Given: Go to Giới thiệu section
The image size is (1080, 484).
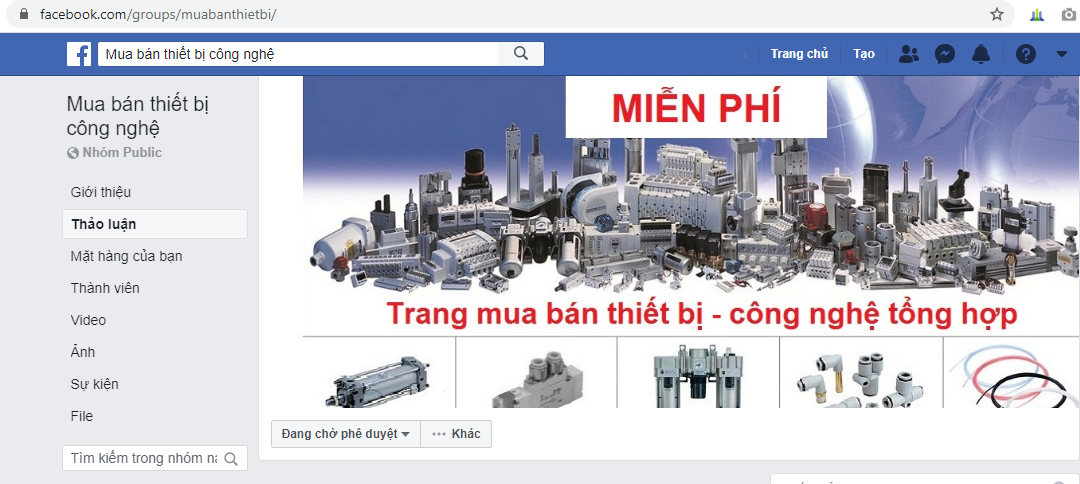Looking at the screenshot, I should click(101, 192).
